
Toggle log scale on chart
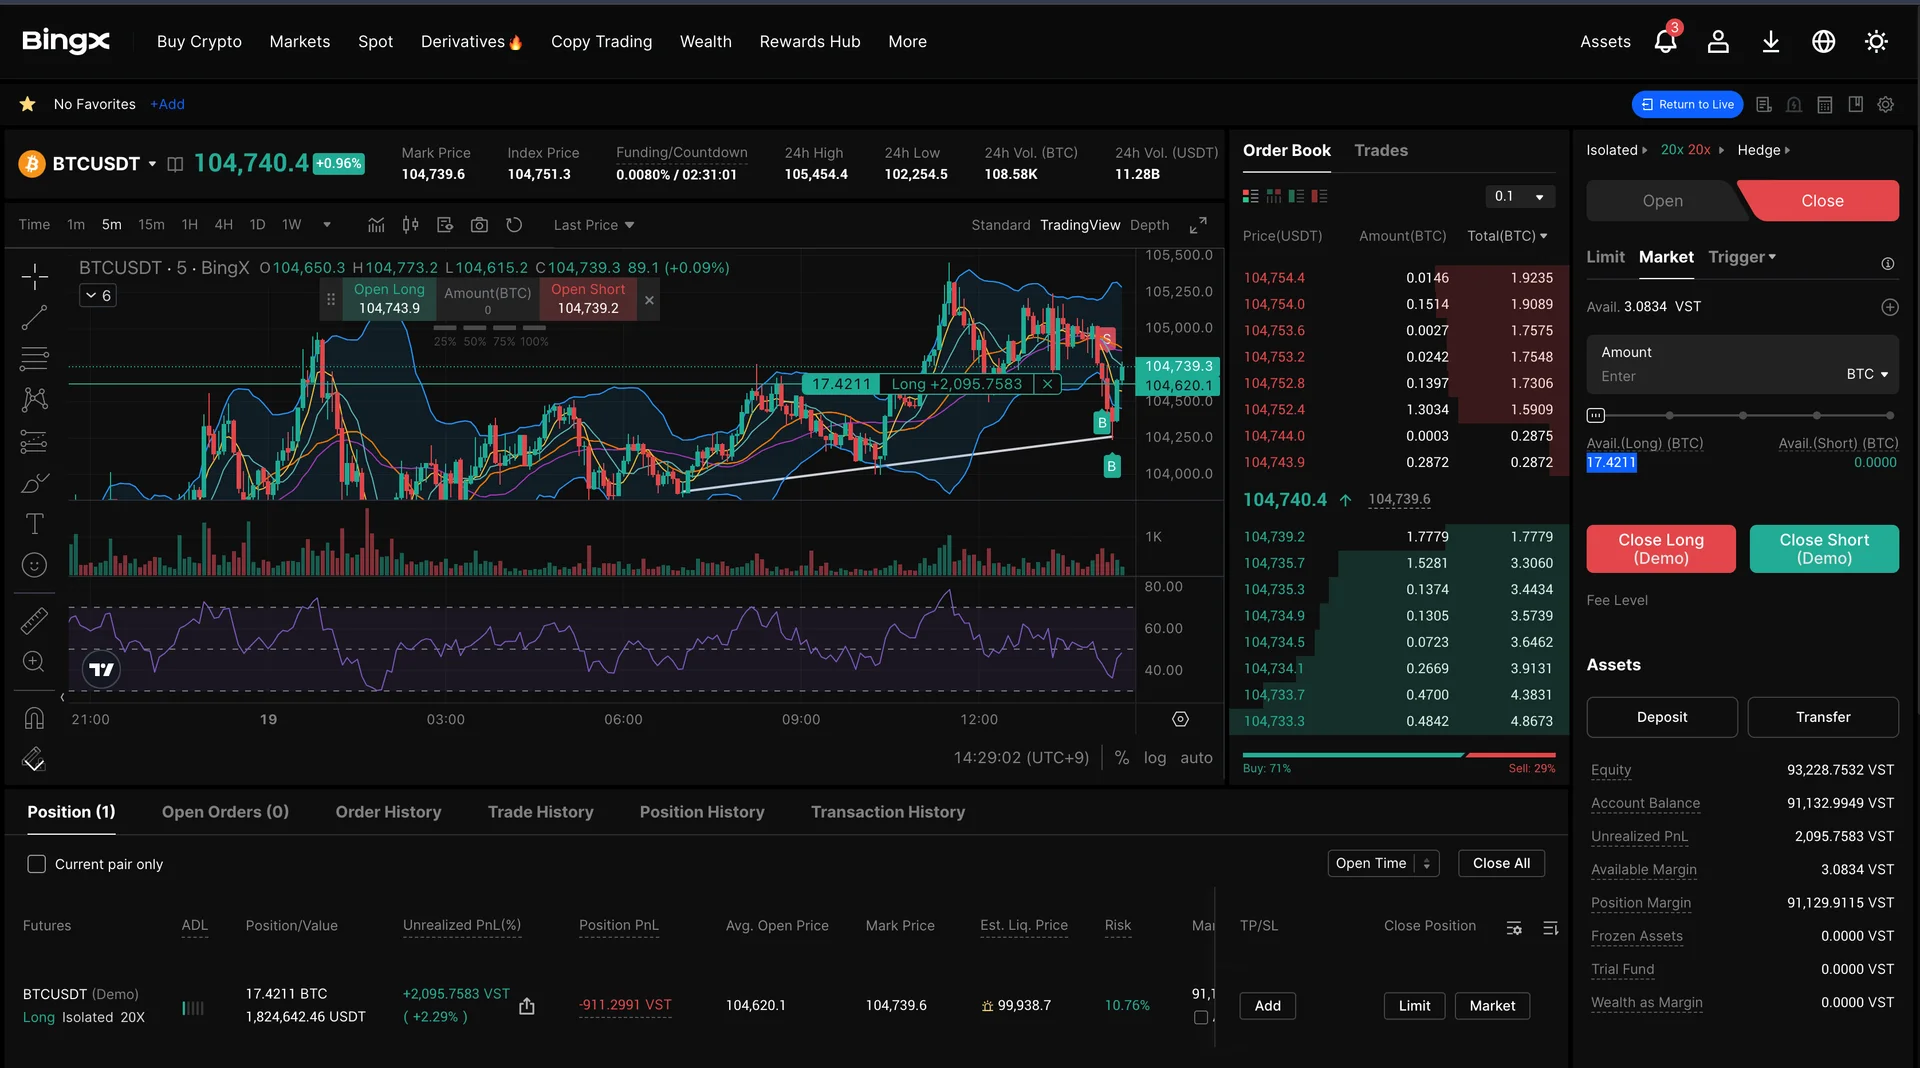click(1154, 758)
